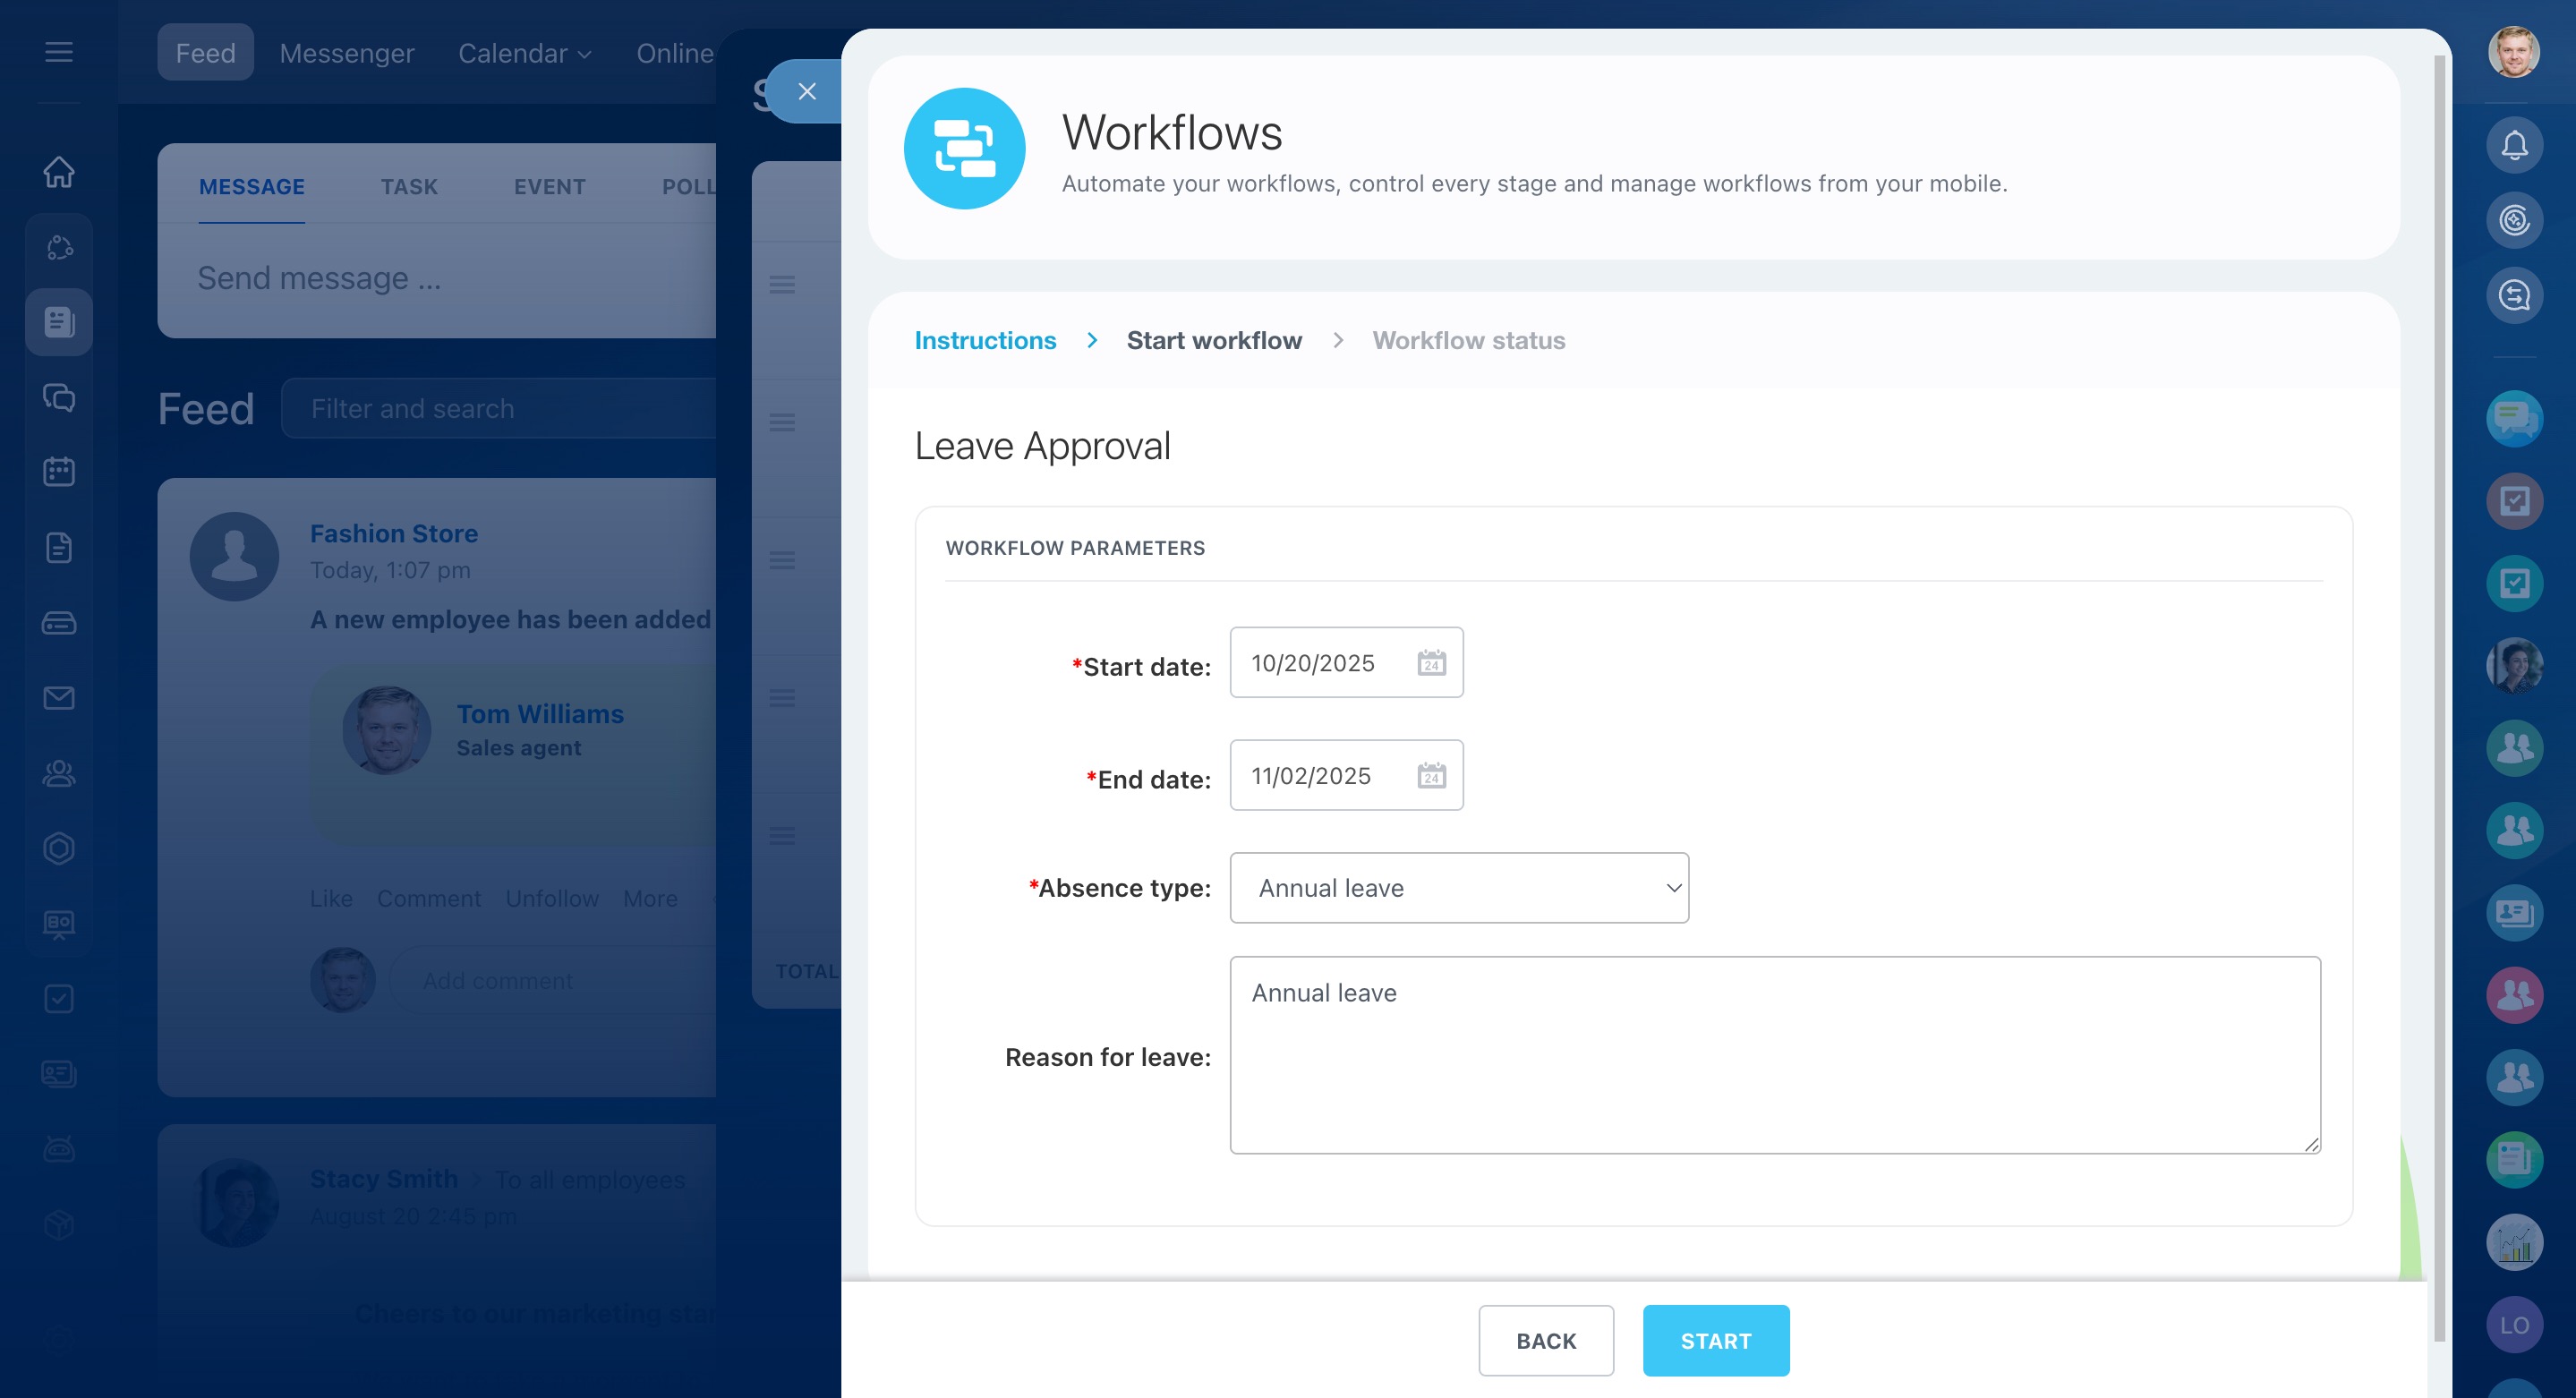Open the calendar icon in left sidebar
Image resolution: width=2576 pixels, height=1398 pixels.
pos(59,472)
